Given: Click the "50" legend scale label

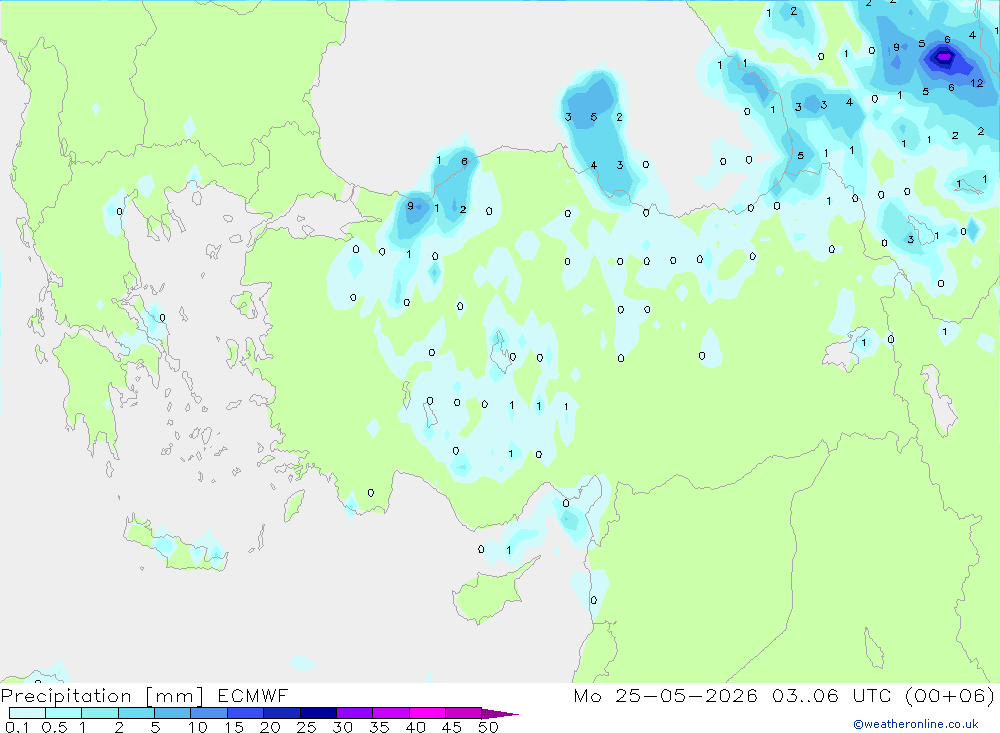Looking at the screenshot, I should pyautogui.click(x=488, y=727).
